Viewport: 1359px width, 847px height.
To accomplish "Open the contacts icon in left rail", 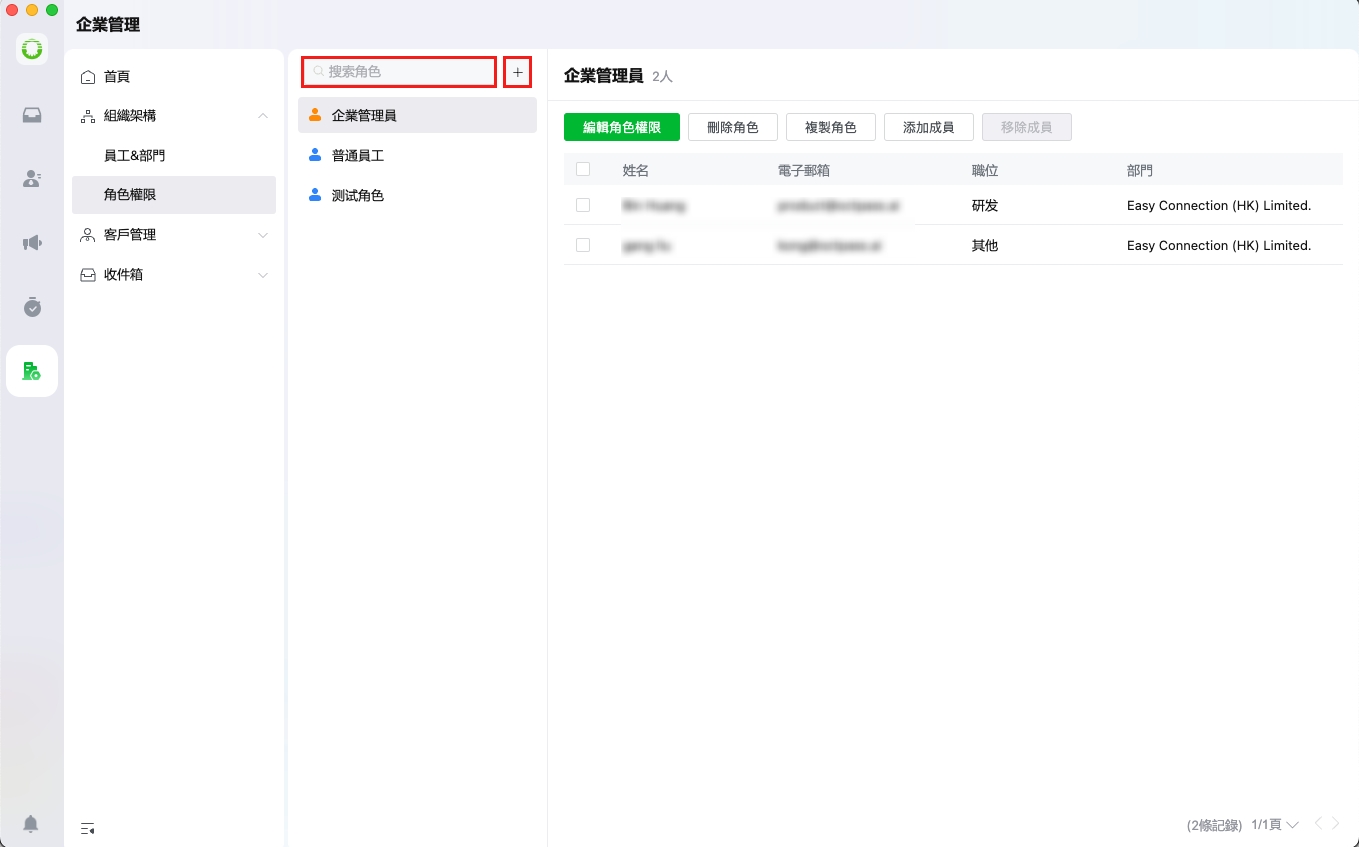I will pos(32,179).
